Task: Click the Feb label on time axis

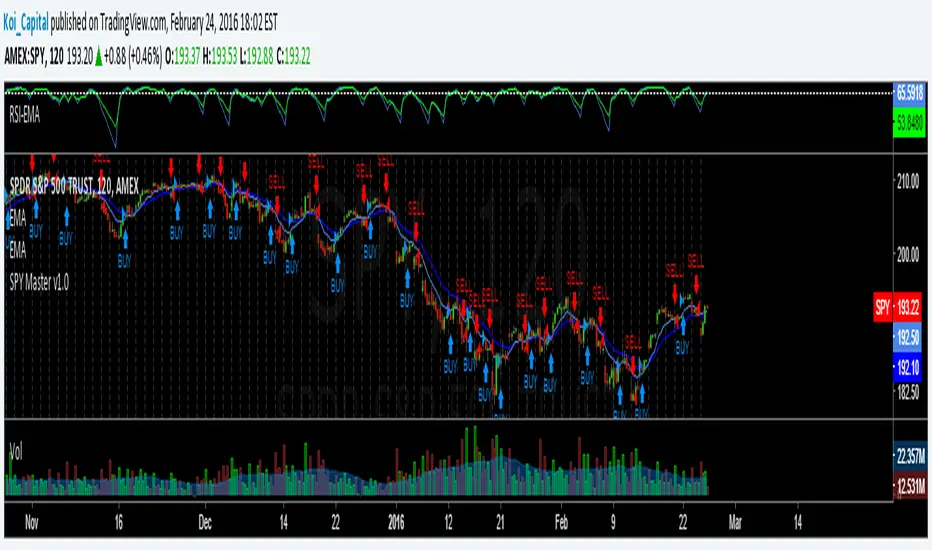Action: (561, 522)
